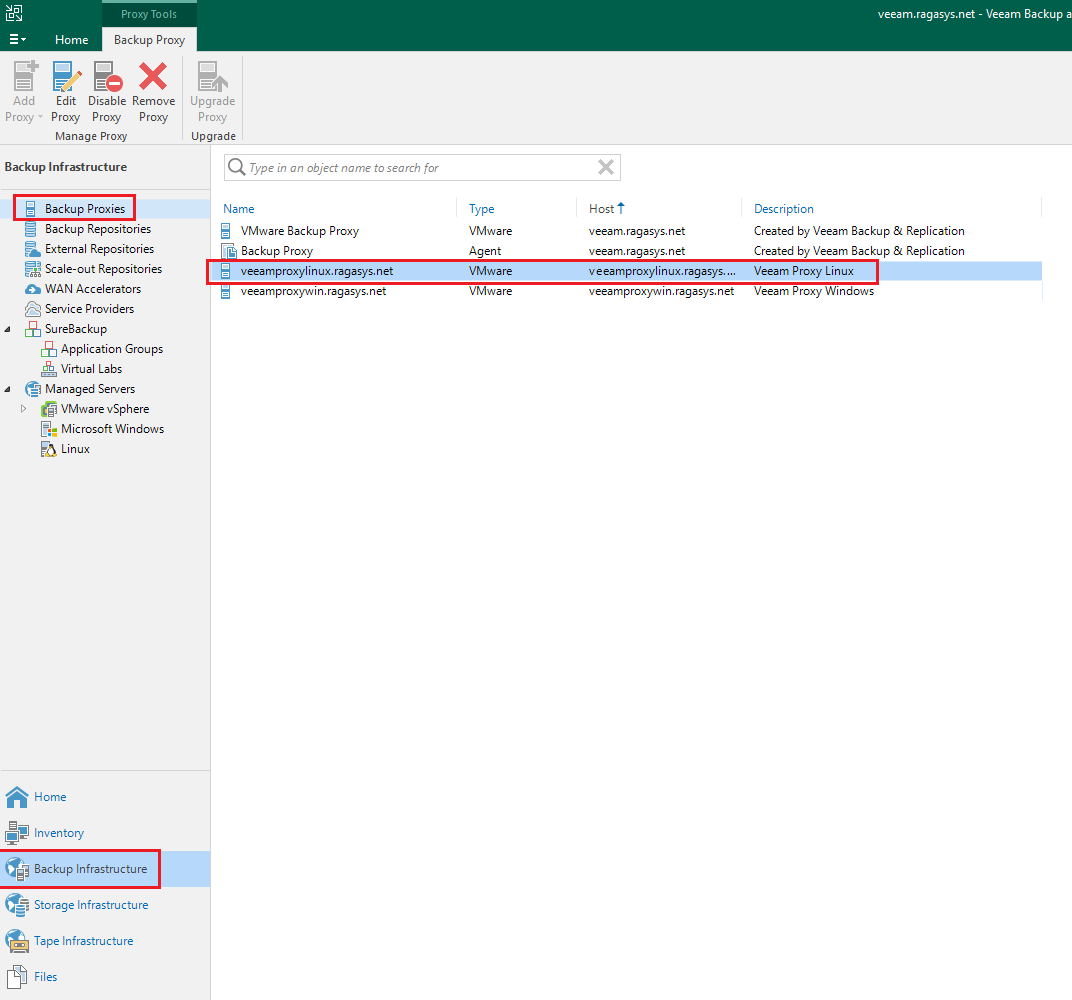Expand the VMware vSphere node
This screenshot has width=1072, height=1000.
23,408
